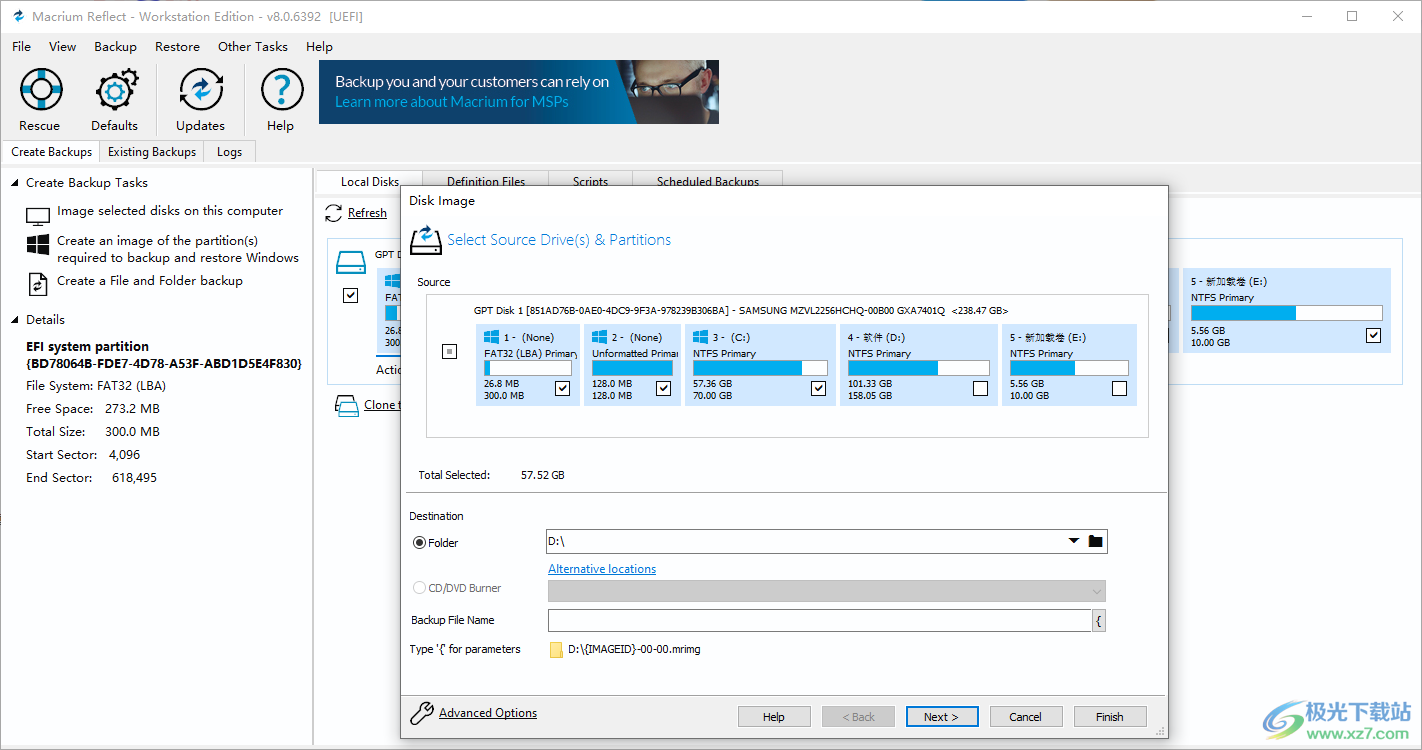
Task: Collapse the Create Backup Tasks section
Action: (15, 183)
